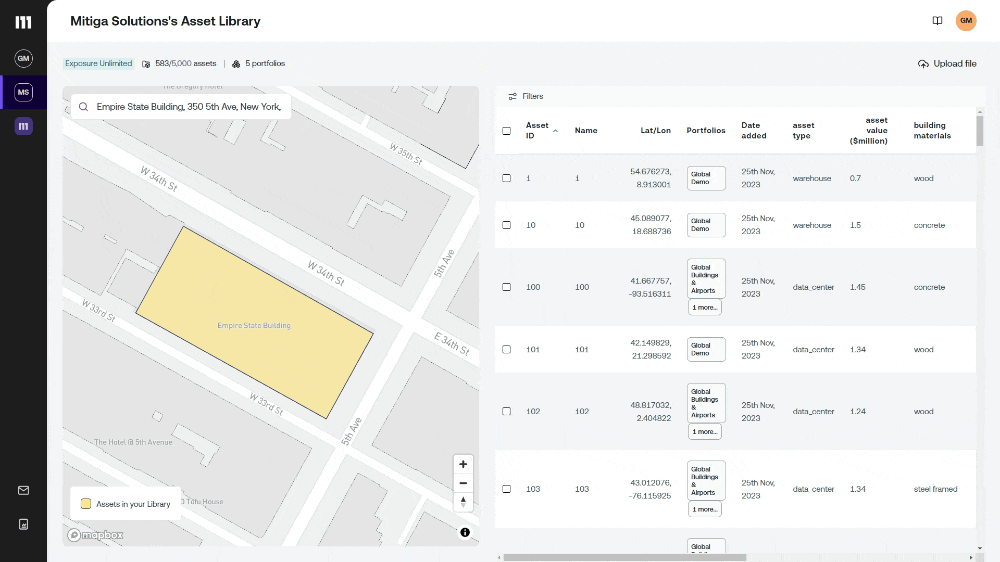The width and height of the screenshot is (1000, 562).
Task: Open the GM account icon in sidebar
Action: 24,58
